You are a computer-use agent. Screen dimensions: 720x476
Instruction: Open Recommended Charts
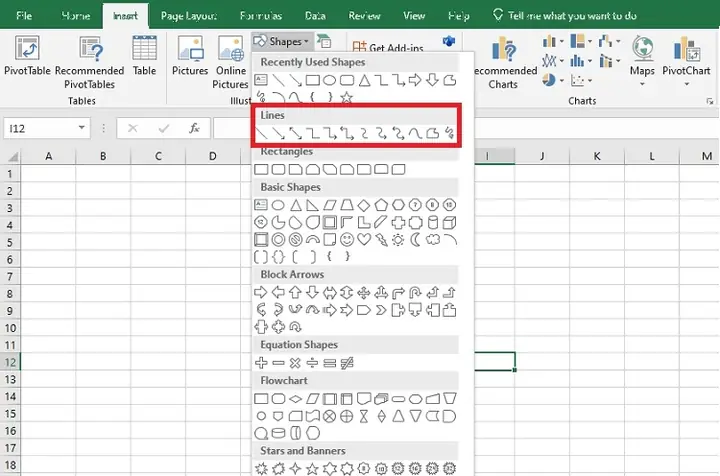click(x=503, y=63)
